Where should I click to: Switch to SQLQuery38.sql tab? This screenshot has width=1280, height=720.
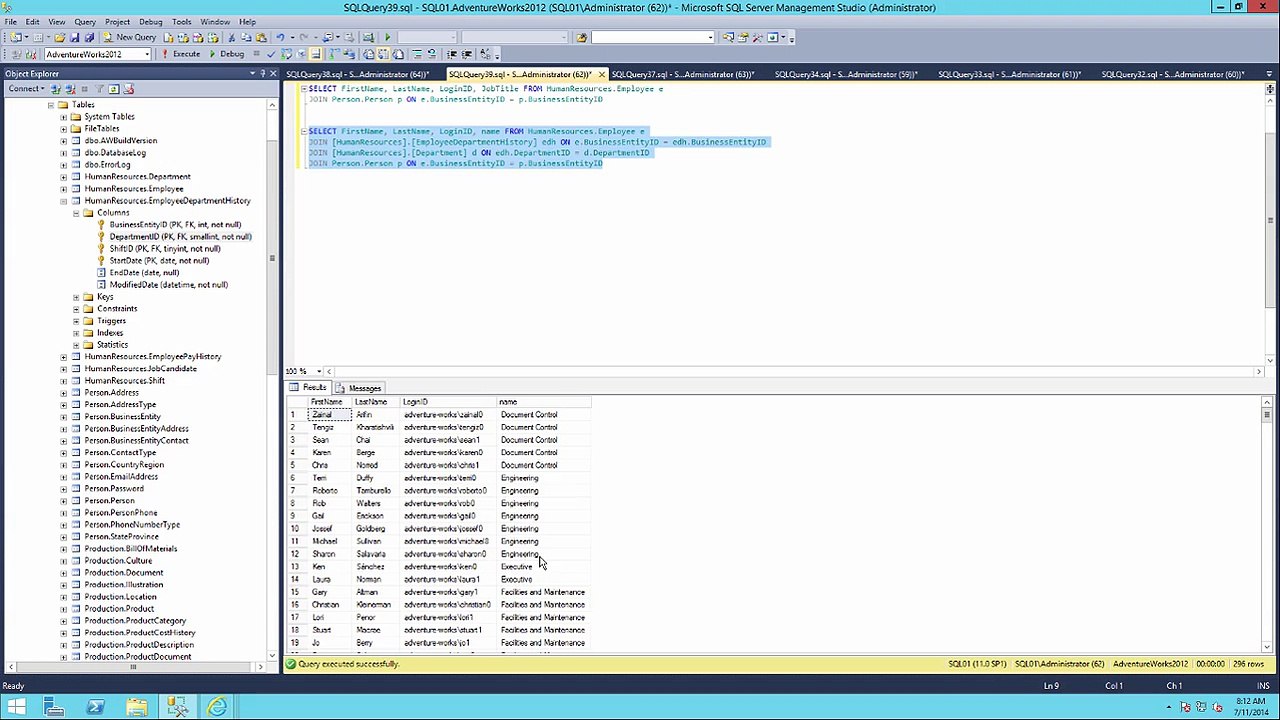[357, 74]
